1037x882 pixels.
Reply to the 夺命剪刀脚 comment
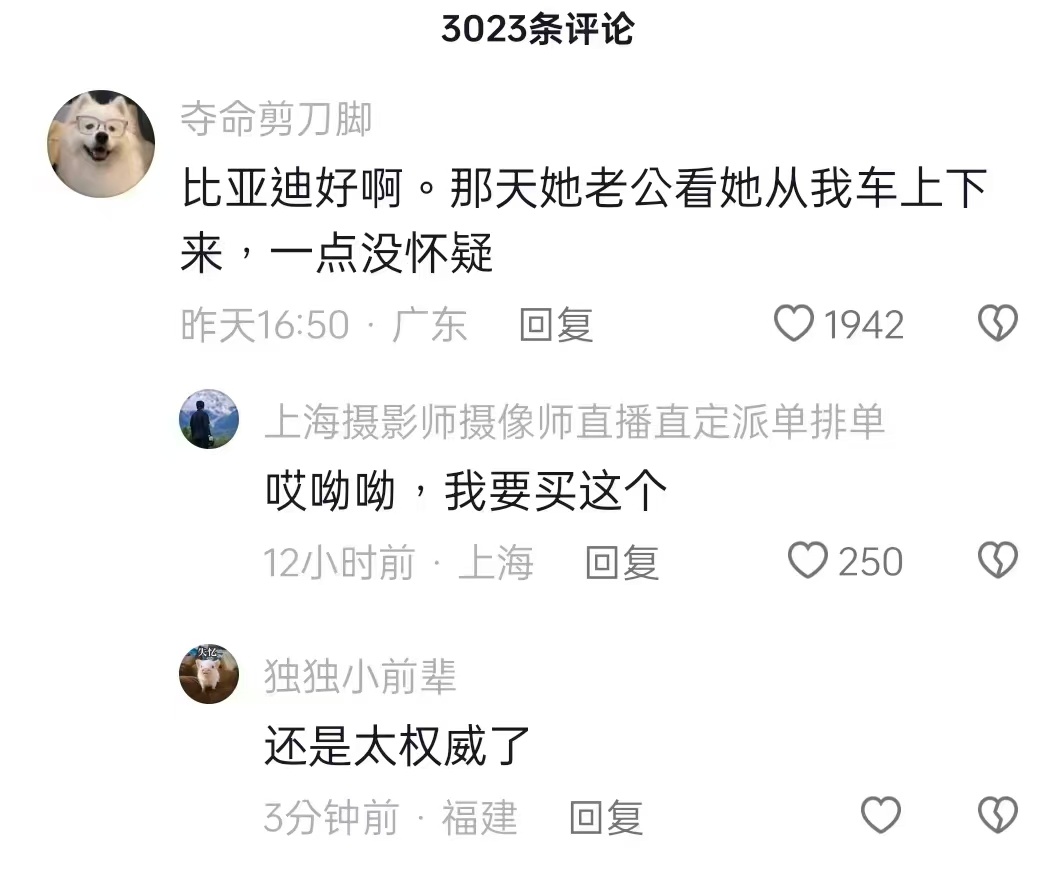(556, 325)
